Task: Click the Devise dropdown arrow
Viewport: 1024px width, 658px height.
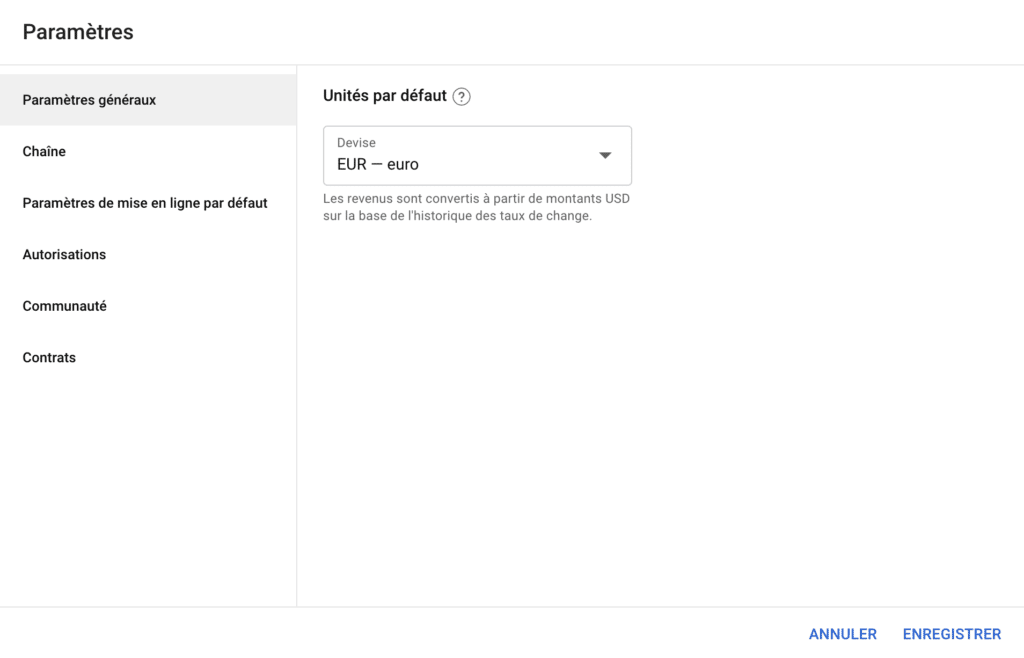Action: coord(604,155)
